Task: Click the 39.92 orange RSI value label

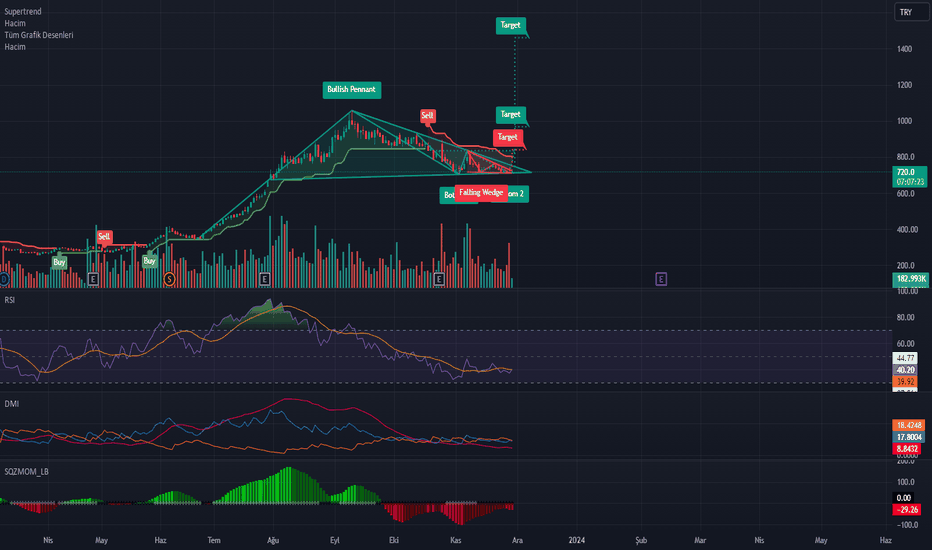Action: coord(905,382)
